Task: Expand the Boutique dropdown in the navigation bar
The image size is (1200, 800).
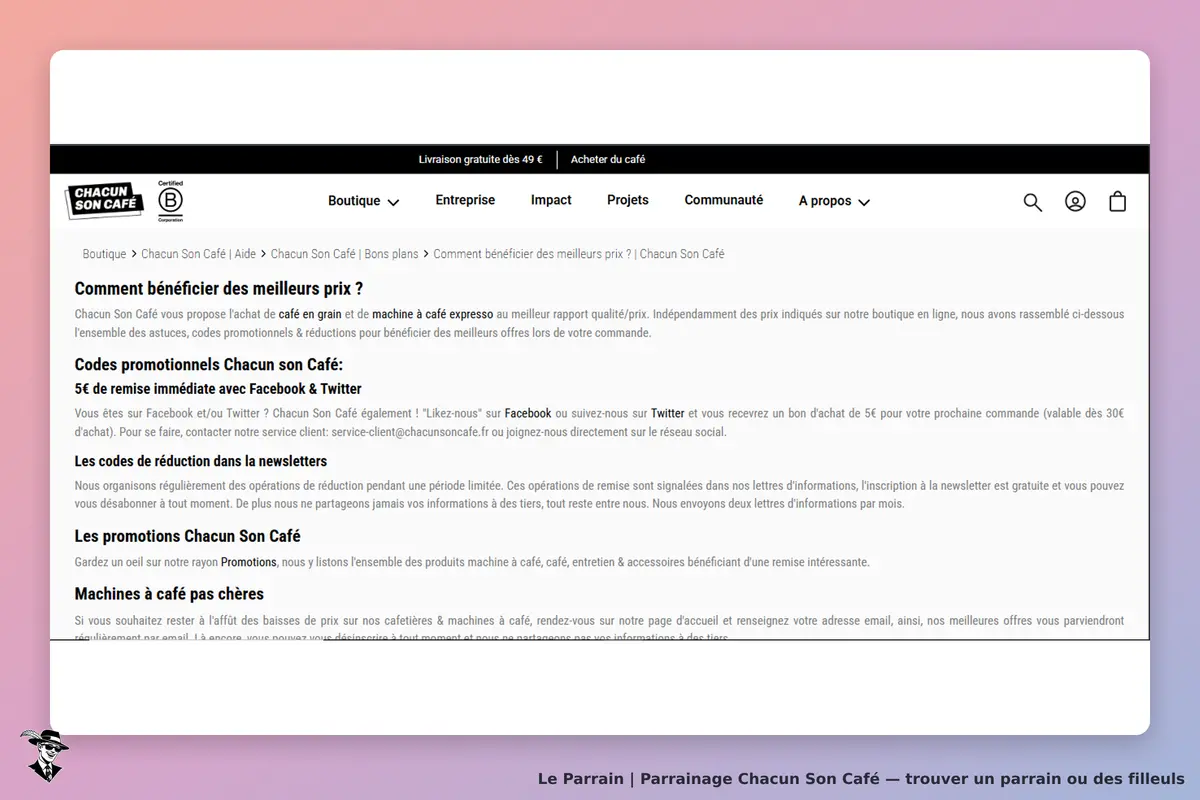Action: click(364, 201)
